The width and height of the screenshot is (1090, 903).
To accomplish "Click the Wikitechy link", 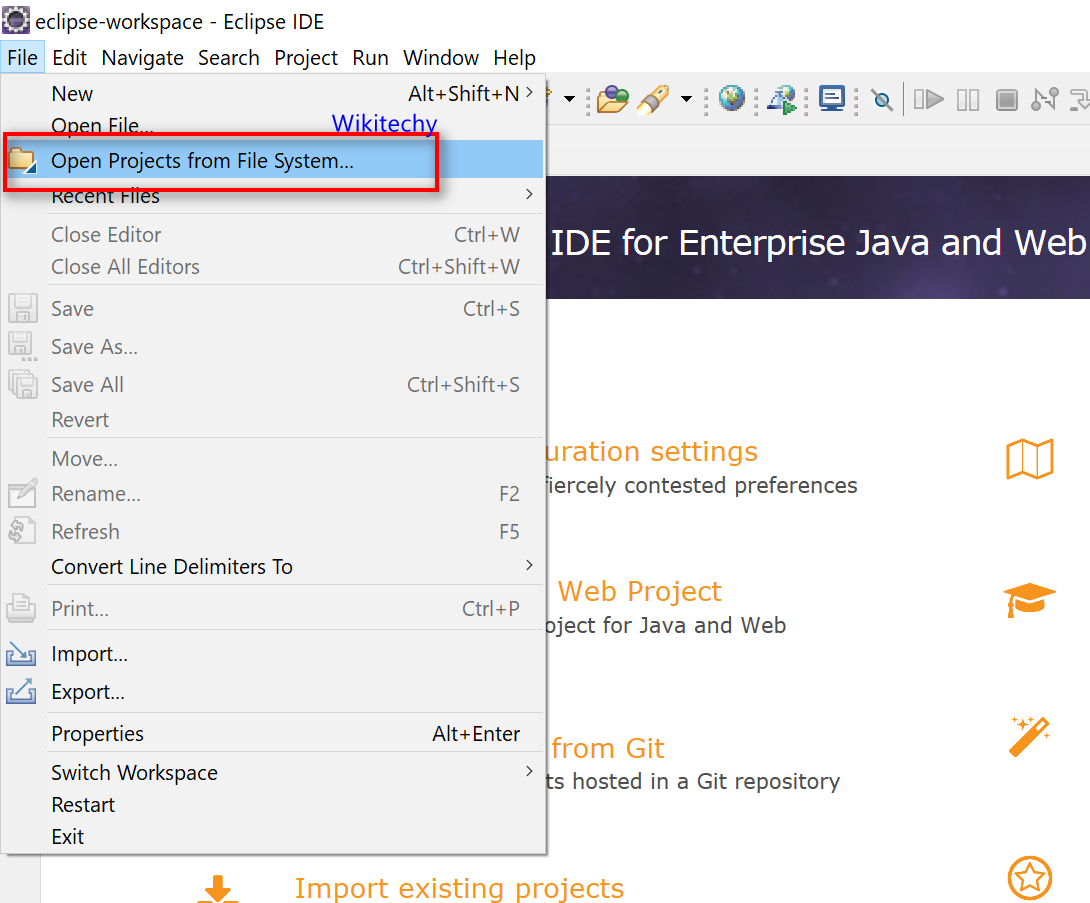I will [x=384, y=123].
